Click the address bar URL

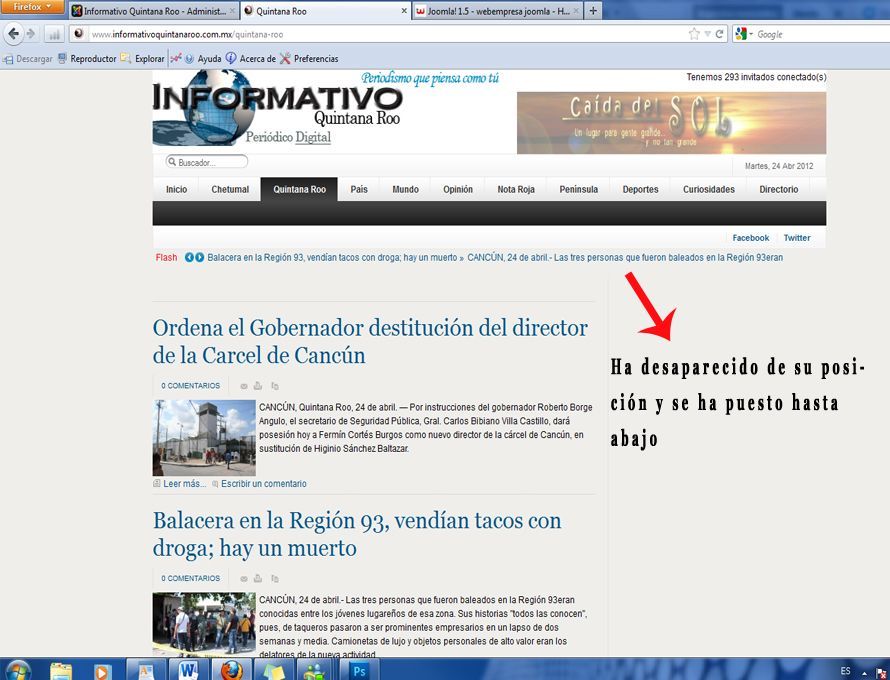coord(187,34)
